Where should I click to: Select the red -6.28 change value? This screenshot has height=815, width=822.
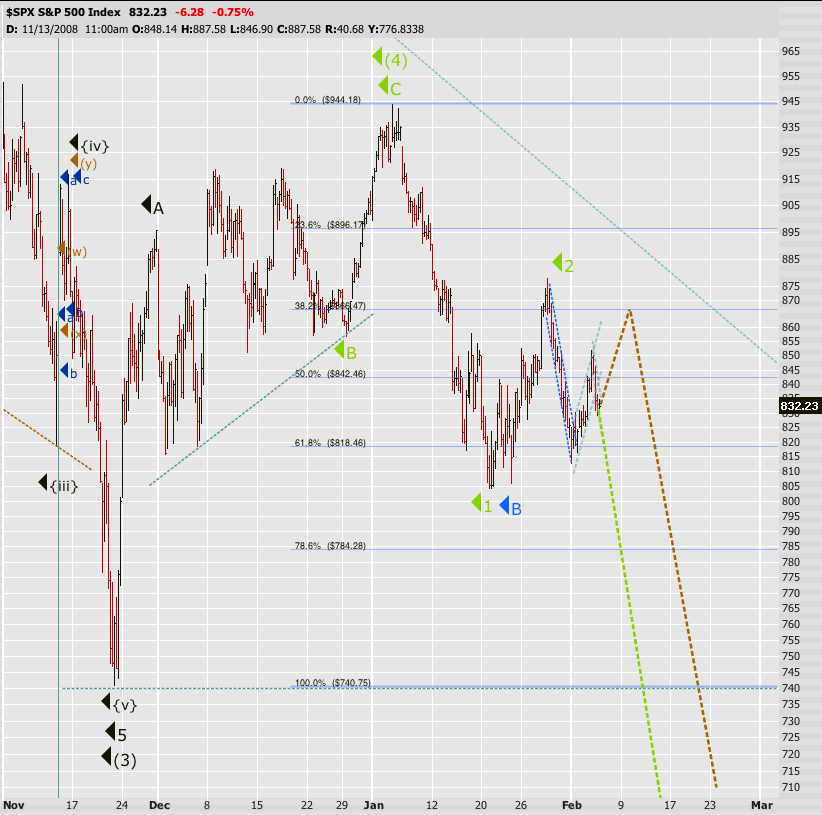(189, 12)
